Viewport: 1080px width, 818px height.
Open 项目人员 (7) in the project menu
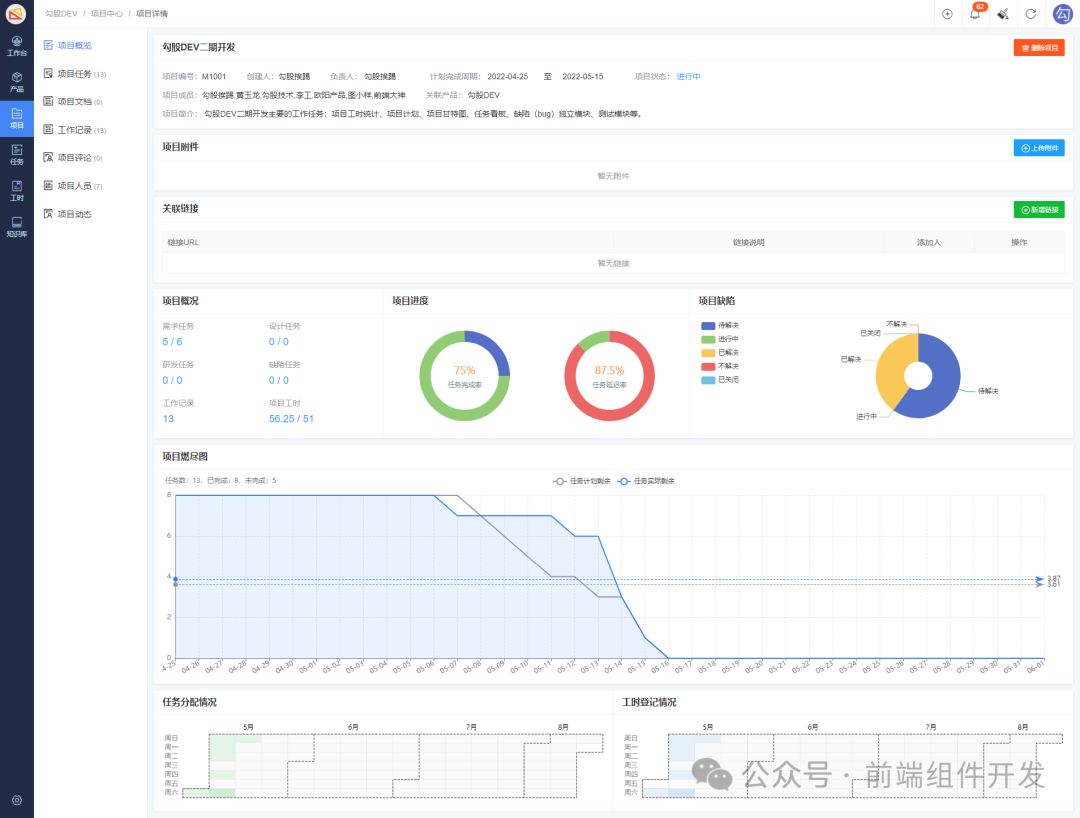pos(72,186)
